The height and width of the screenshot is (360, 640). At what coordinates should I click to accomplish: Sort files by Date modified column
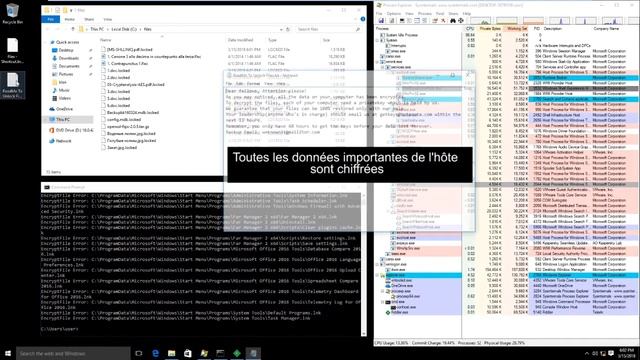point(245,40)
